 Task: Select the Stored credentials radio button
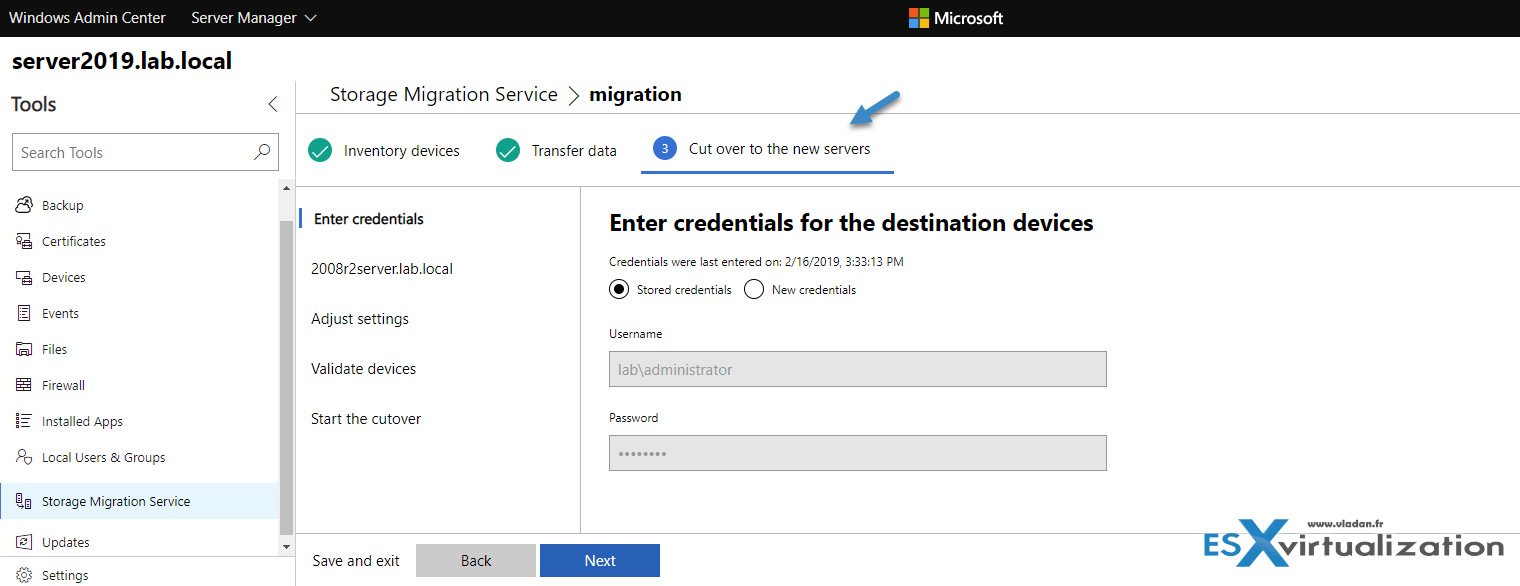click(619, 289)
